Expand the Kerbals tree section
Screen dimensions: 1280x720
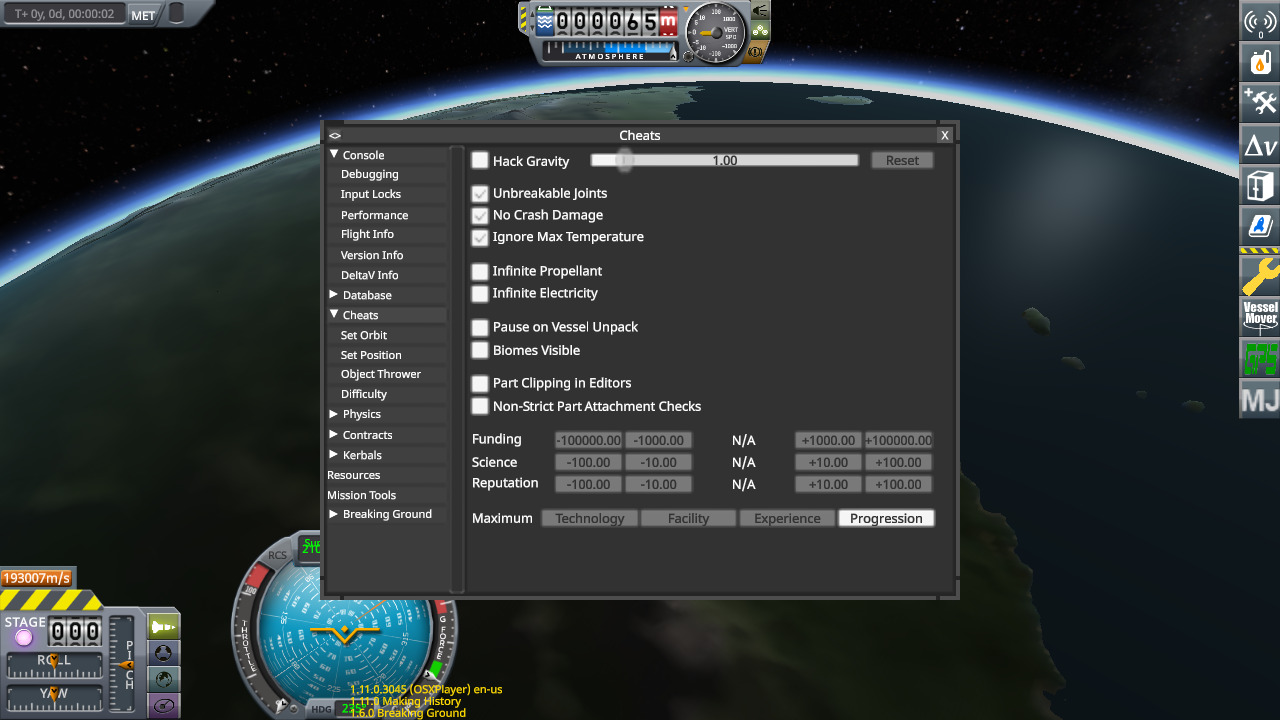[334, 455]
